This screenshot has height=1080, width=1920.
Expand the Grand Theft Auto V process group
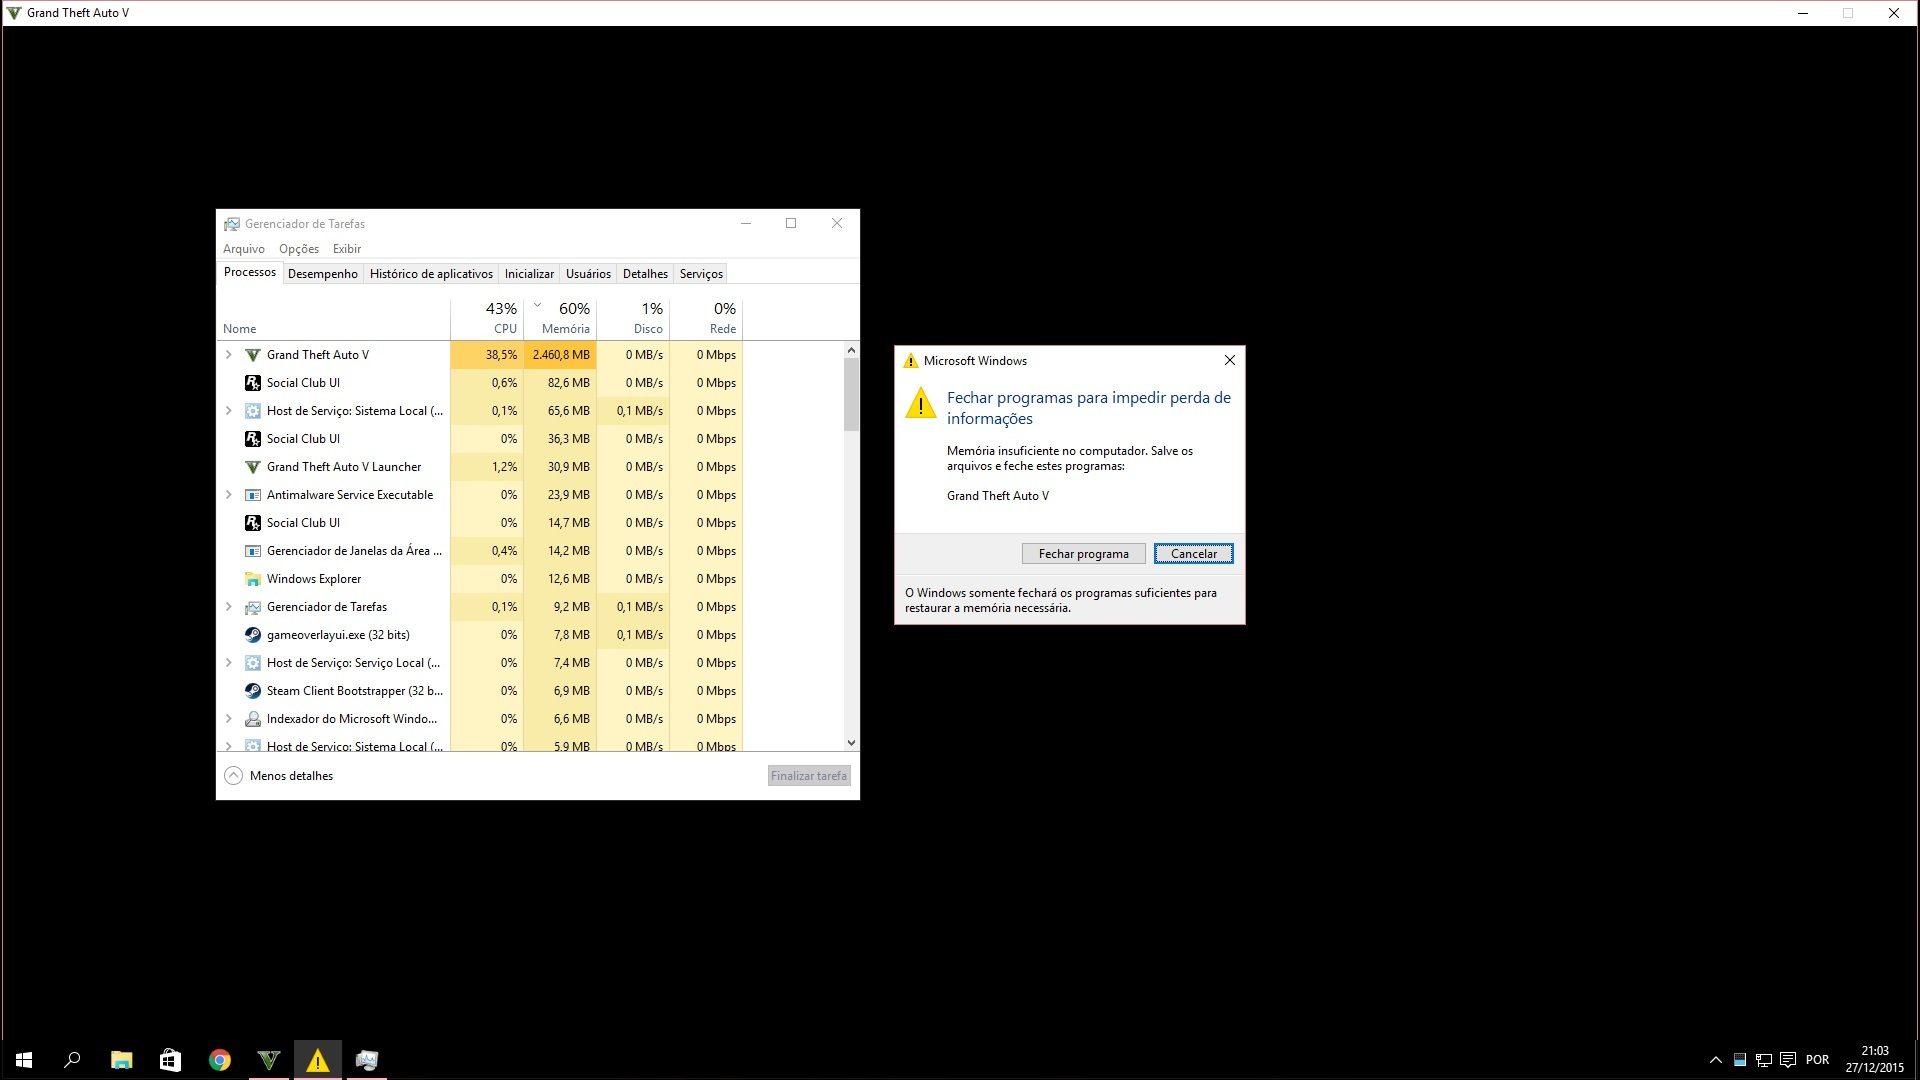[228, 355]
